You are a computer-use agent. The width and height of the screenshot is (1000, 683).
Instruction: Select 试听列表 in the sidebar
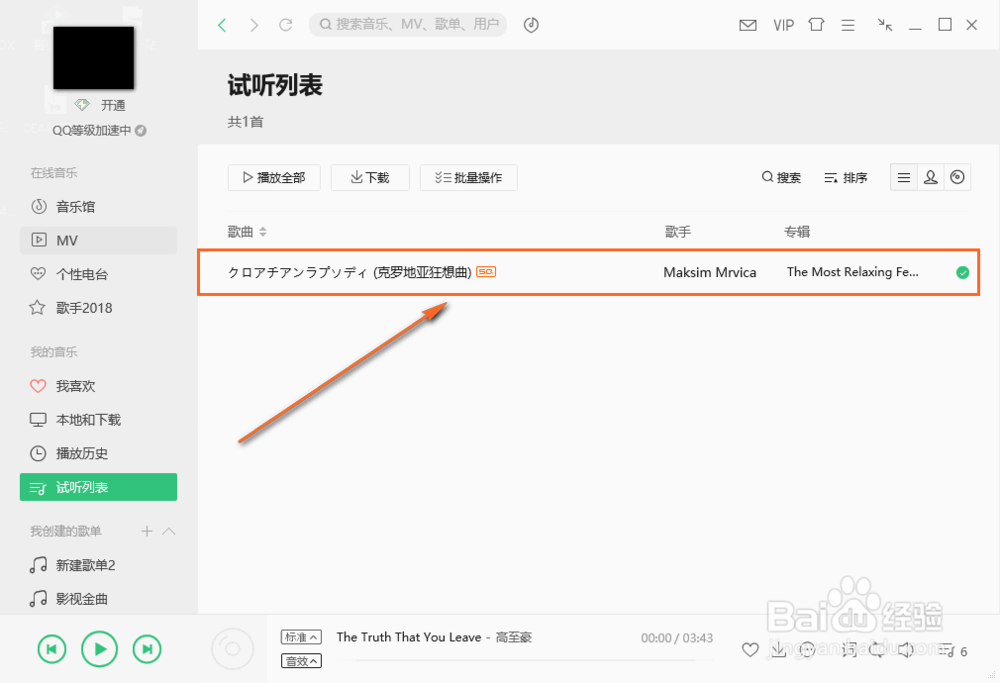click(x=98, y=487)
